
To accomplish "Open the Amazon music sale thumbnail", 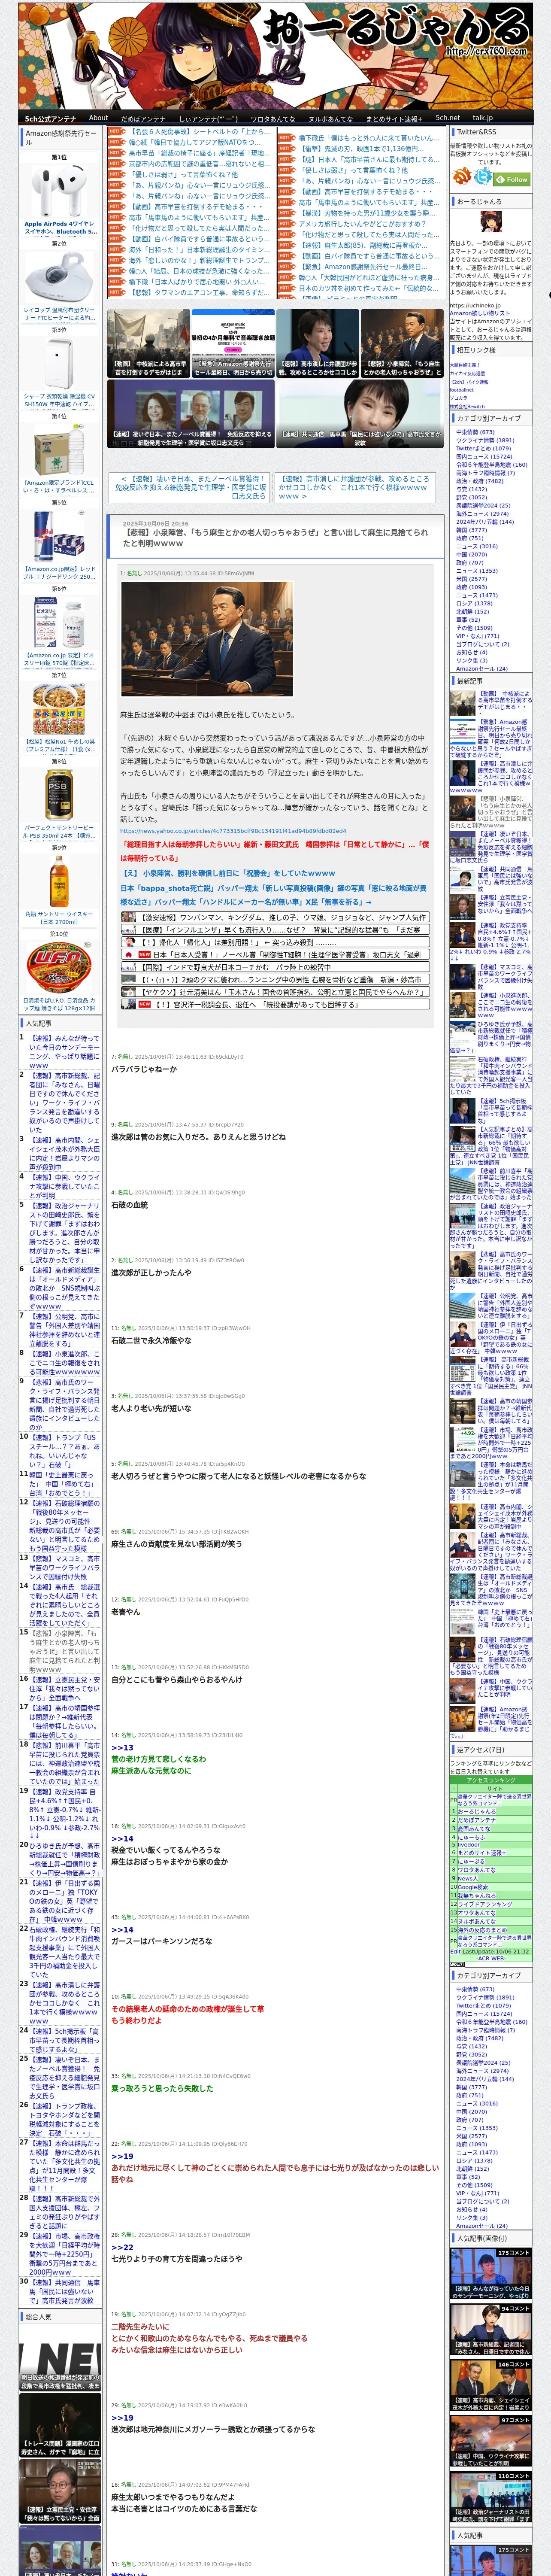I will coord(232,343).
